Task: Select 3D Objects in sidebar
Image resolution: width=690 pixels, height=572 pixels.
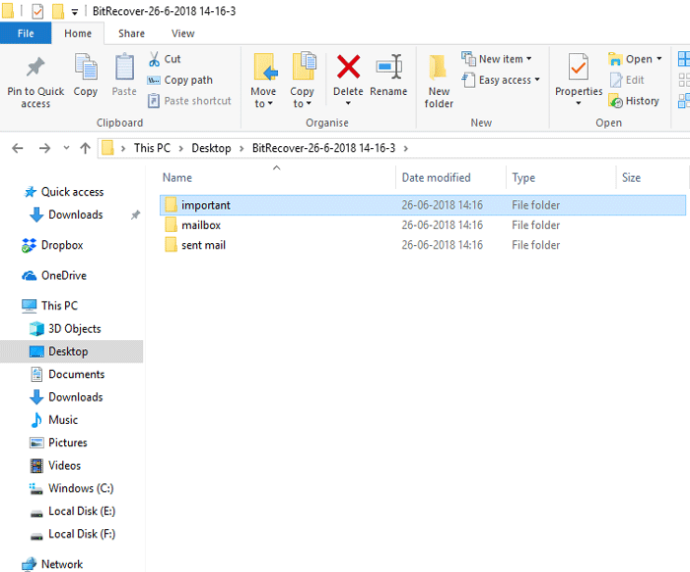Action: point(74,329)
